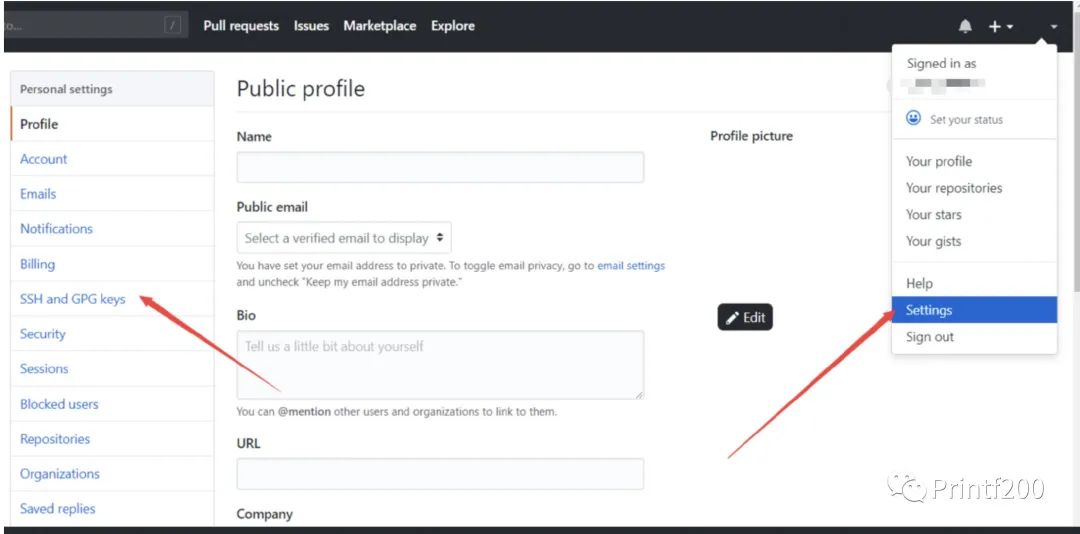Open the public email dropdown
Viewport: 1080px width, 534px height.
tap(344, 238)
